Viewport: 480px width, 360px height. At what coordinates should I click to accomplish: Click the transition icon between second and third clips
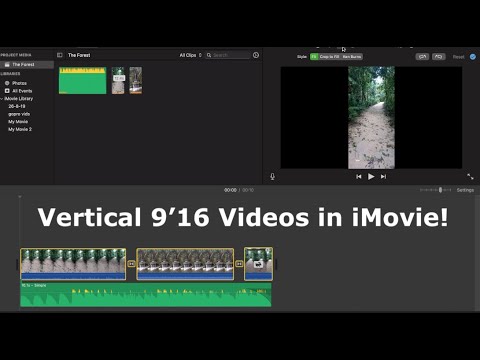tap(239, 264)
